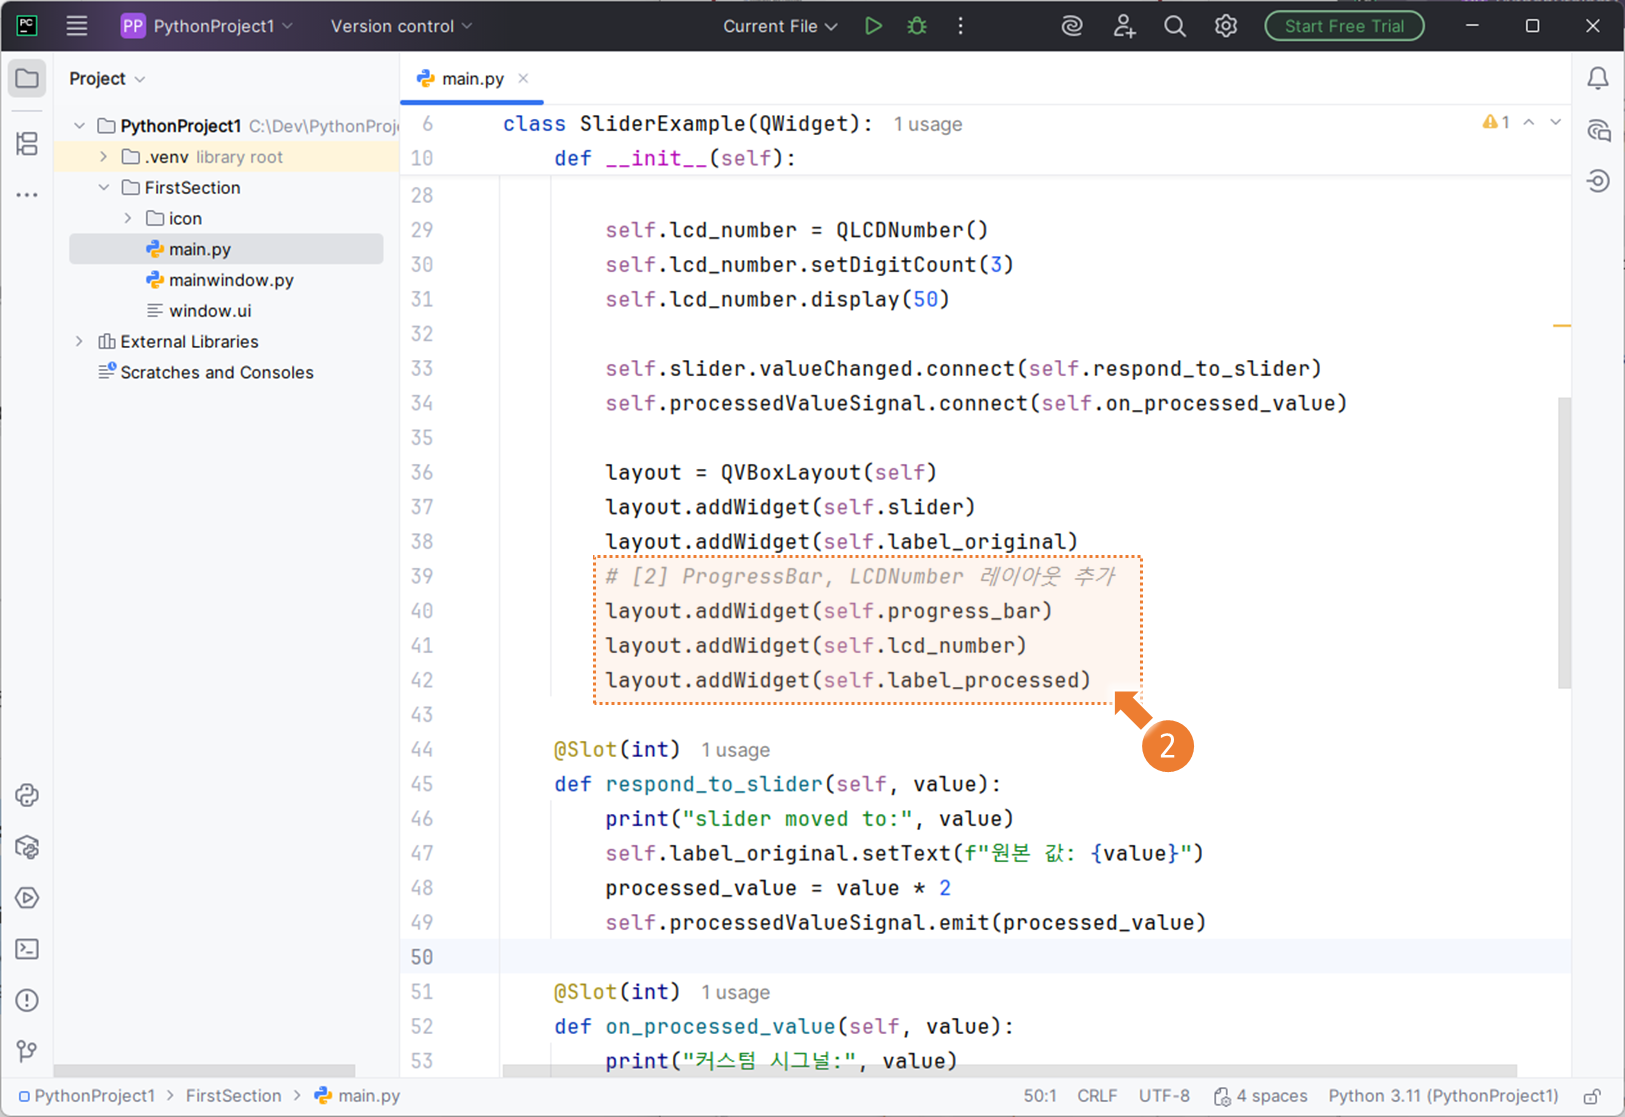Click the orange warning stripe marker
The height and width of the screenshot is (1117, 1625).
[x=1561, y=326]
